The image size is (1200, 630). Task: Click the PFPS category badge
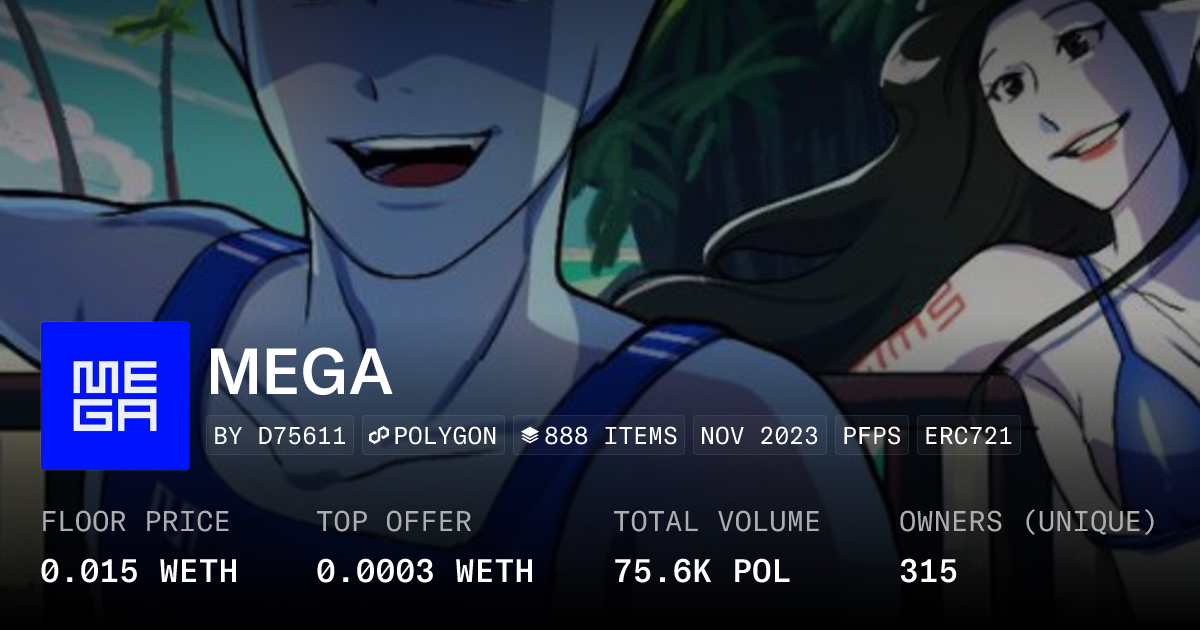tap(872, 436)
